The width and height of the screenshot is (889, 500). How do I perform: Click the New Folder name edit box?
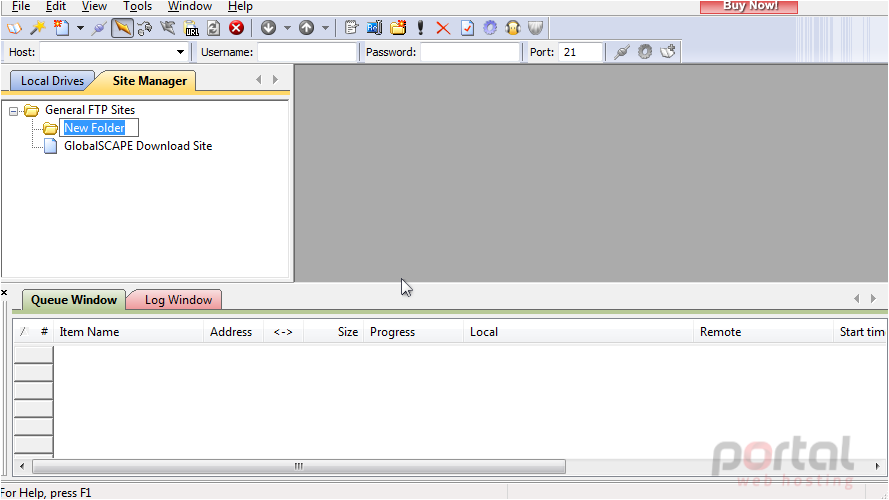(99, 128)
